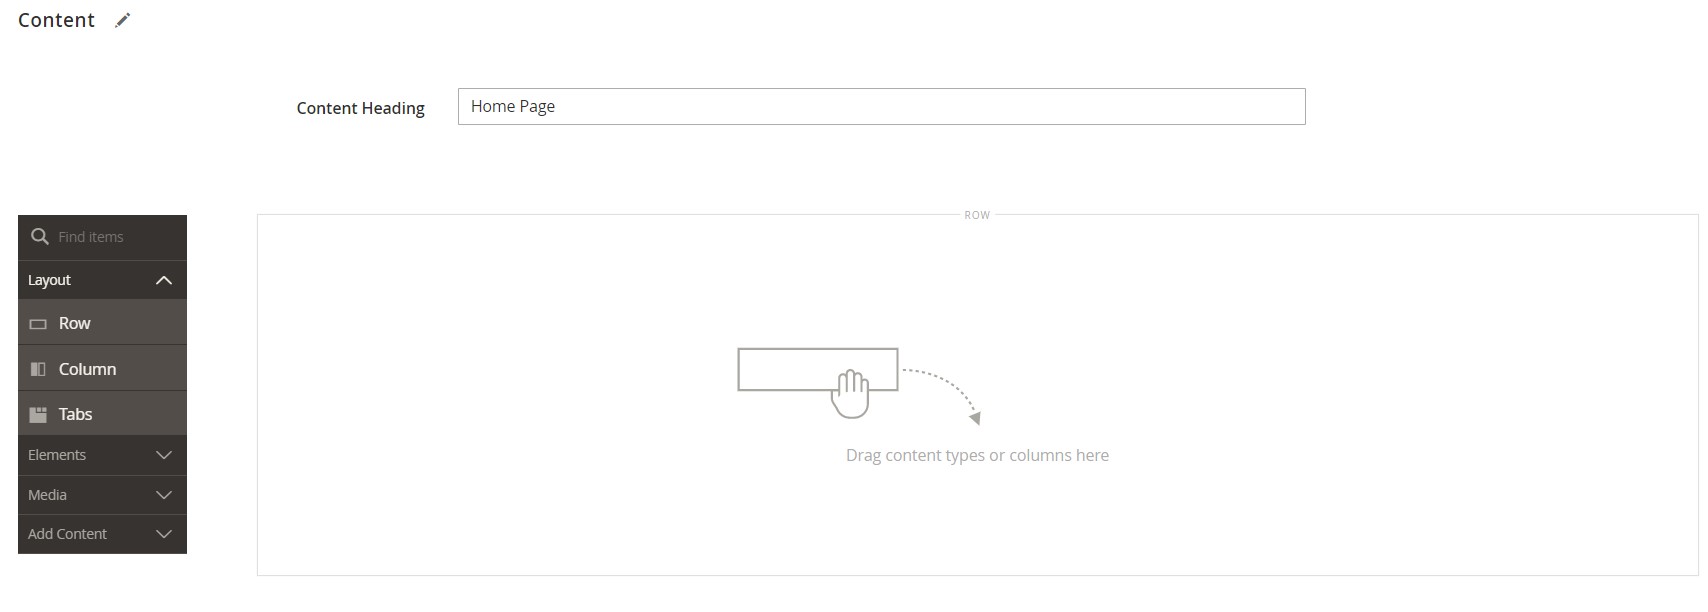Image resolution: width=1708 pixels, height=612 pixels.
Task: Expand Media with its chevron arrow
Action: coord(164,495)
